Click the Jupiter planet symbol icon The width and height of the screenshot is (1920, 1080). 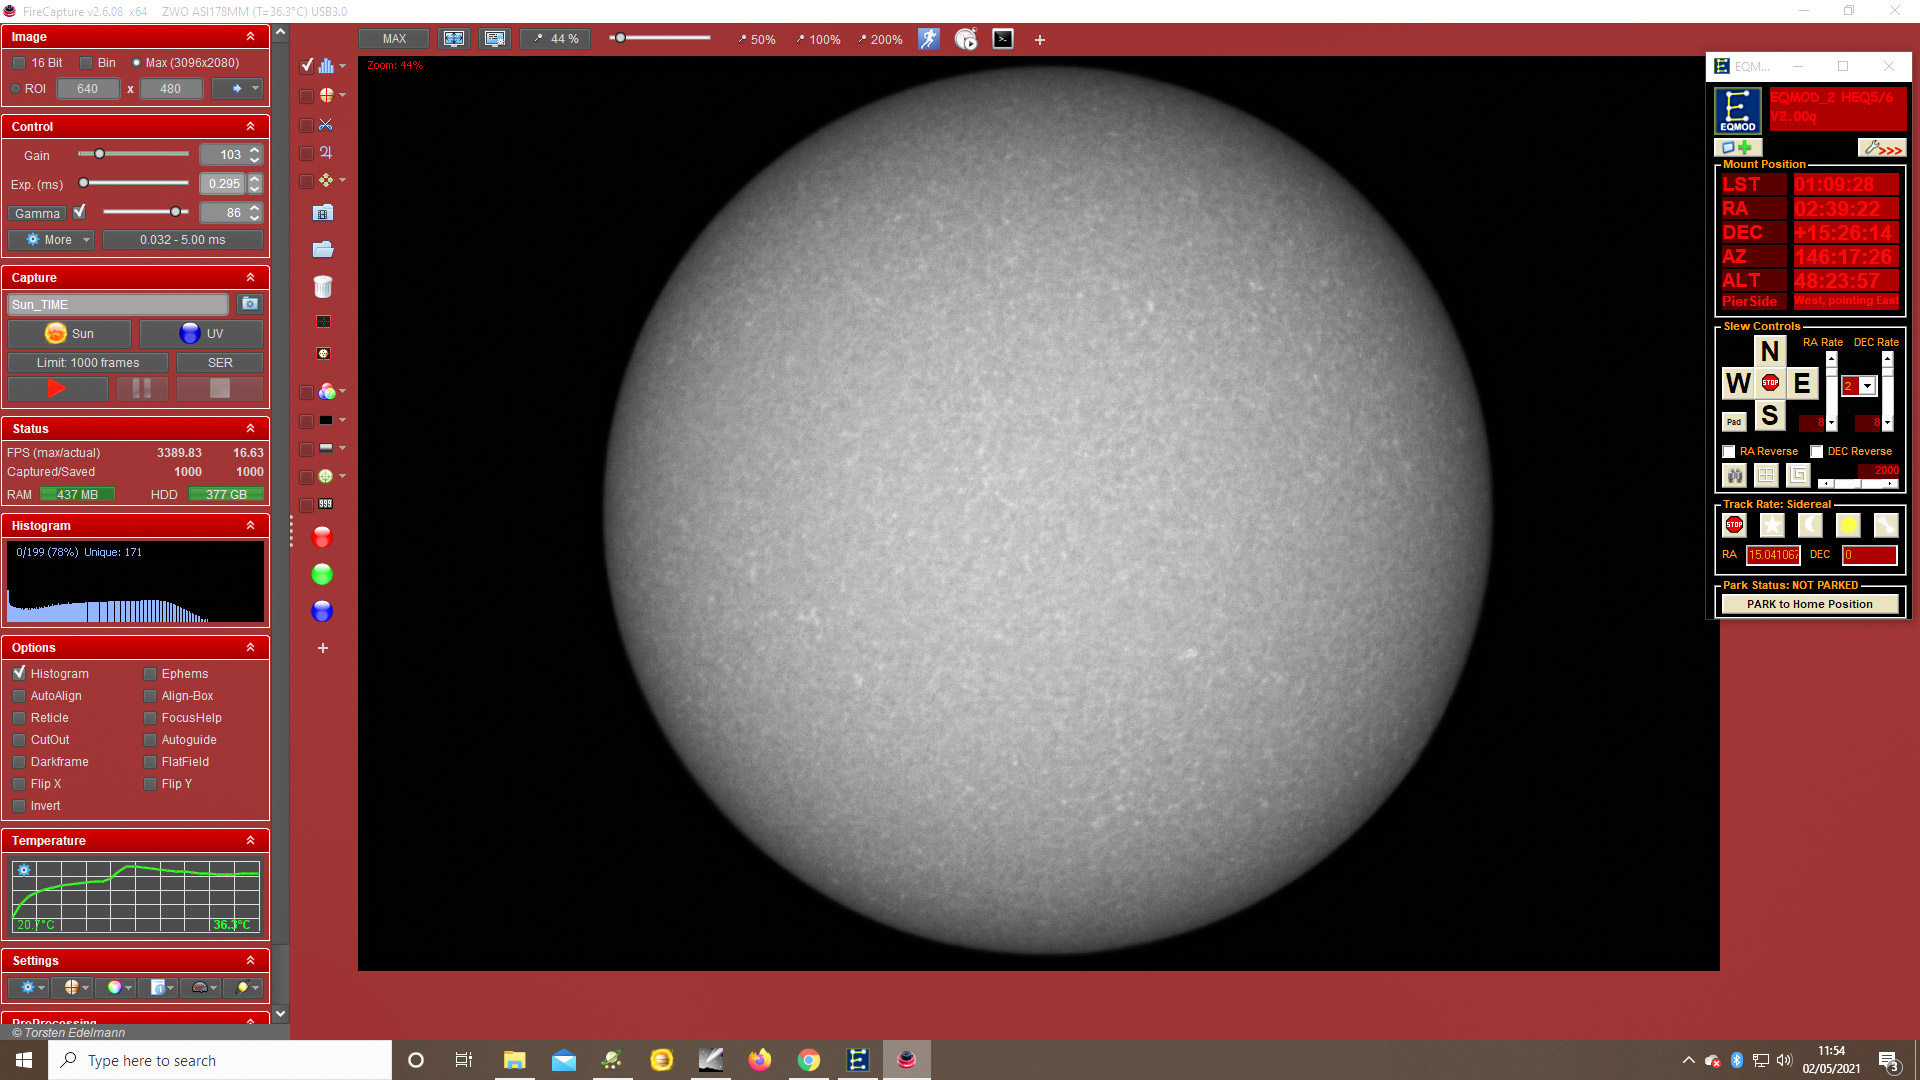coord(326,153)
